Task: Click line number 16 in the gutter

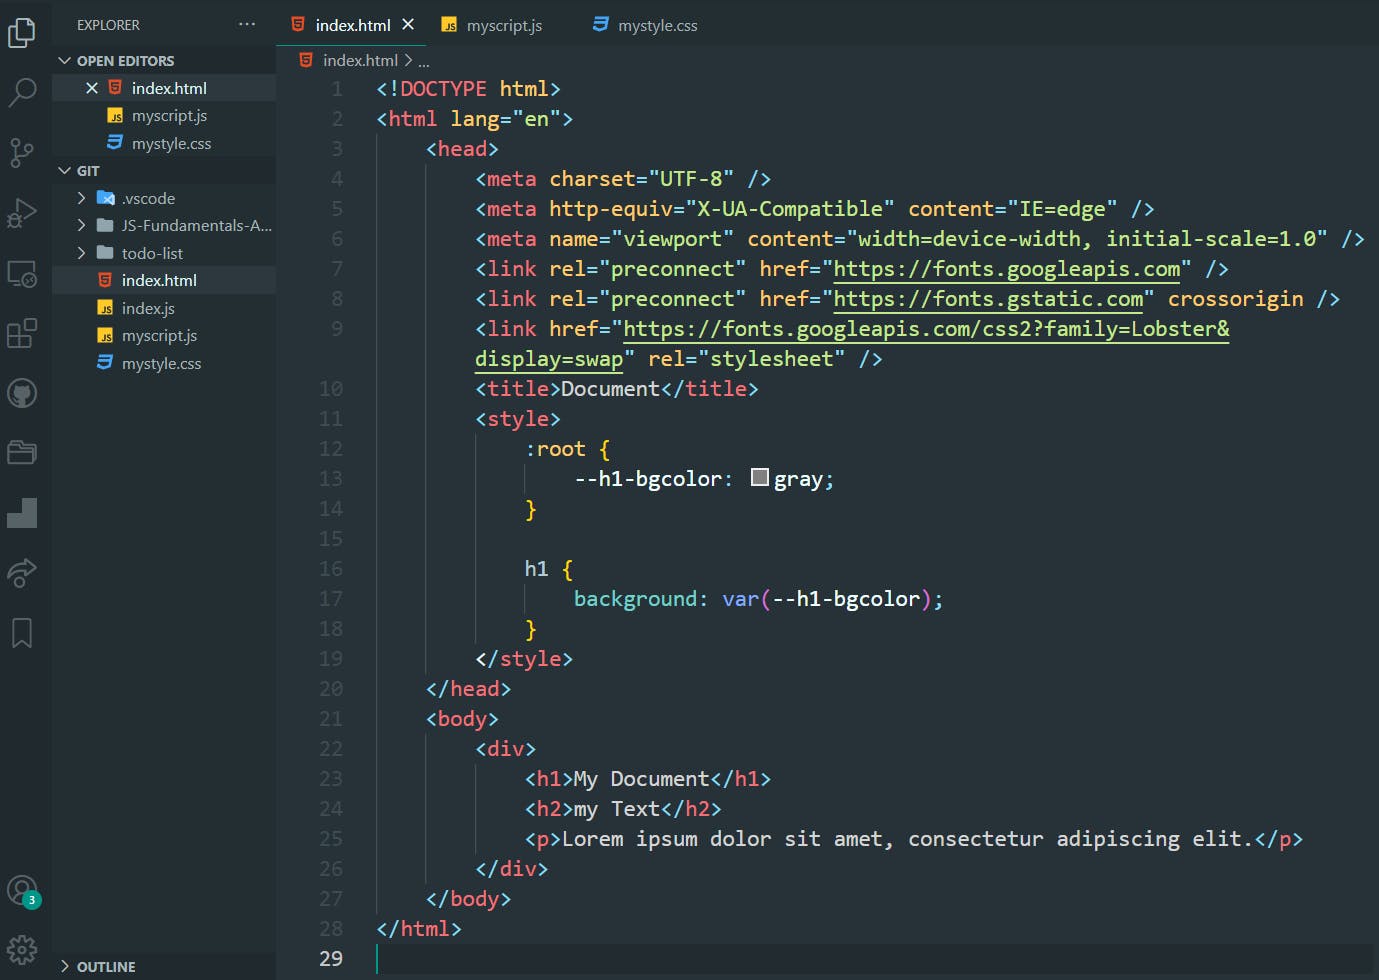Action: (x=331, y=569)
